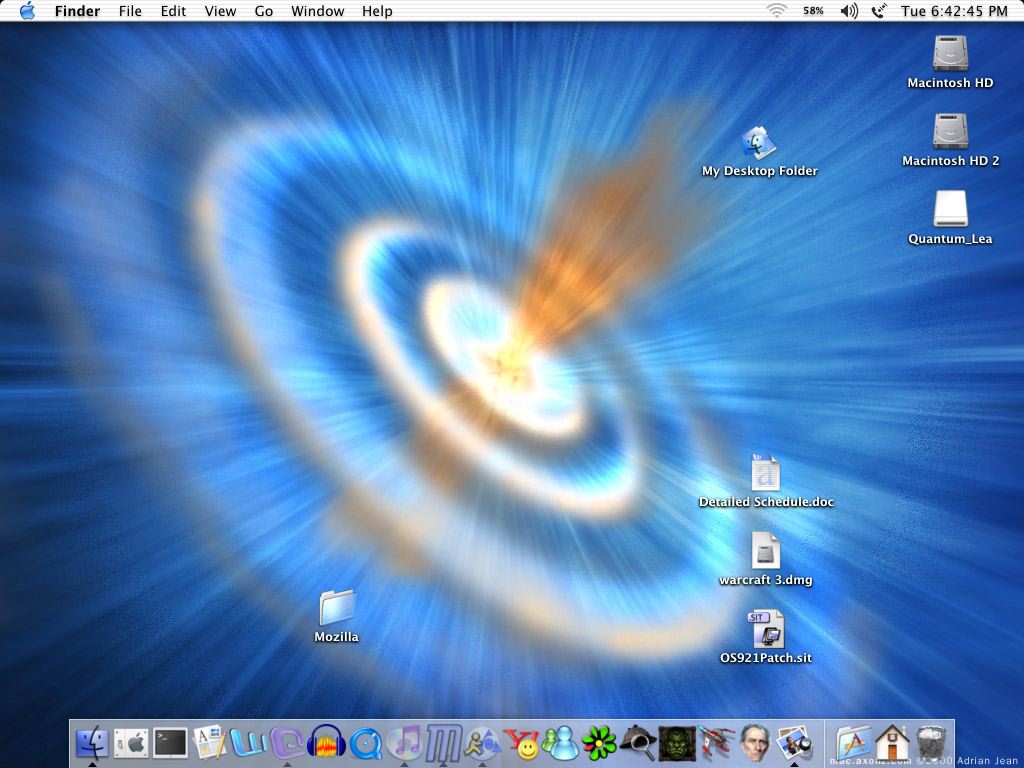Open ICQ flower icon in dock

[x=599, y=743]
